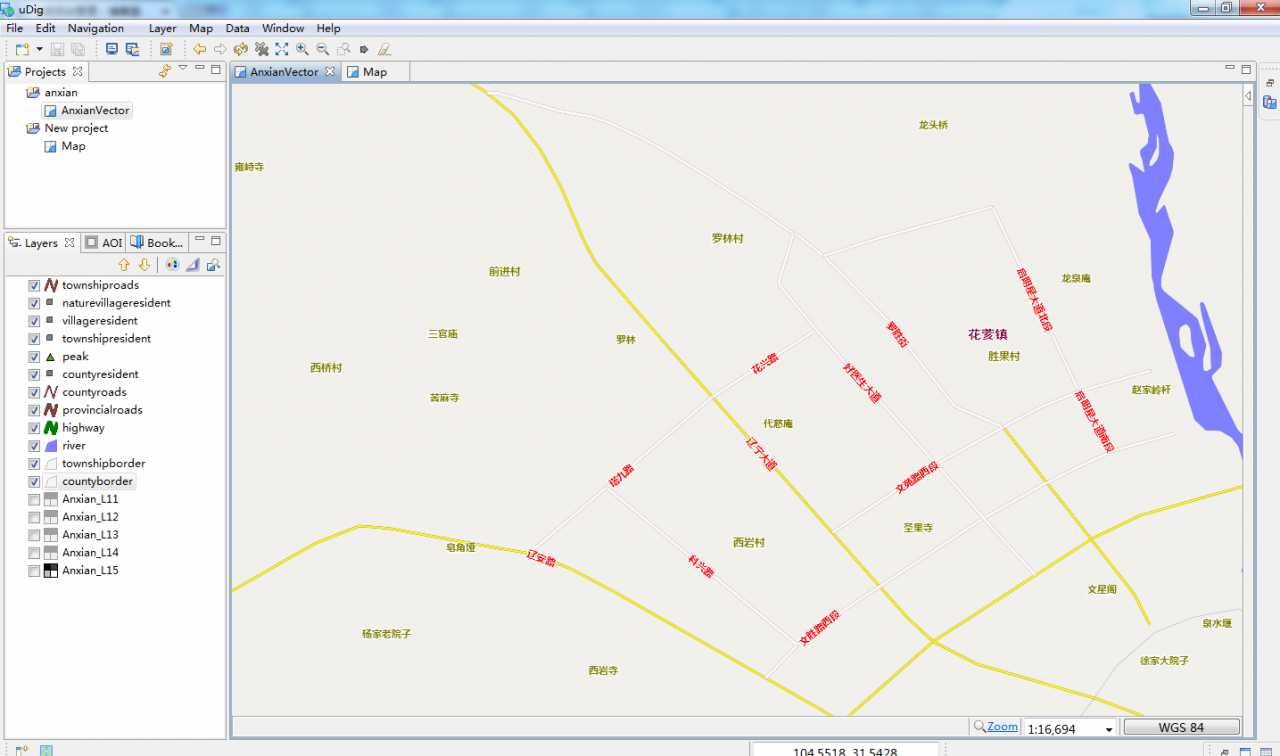Screen dimensions: 1280x756
Task: Click the WGS 84 CRS button
Action: click(1181, 728)
